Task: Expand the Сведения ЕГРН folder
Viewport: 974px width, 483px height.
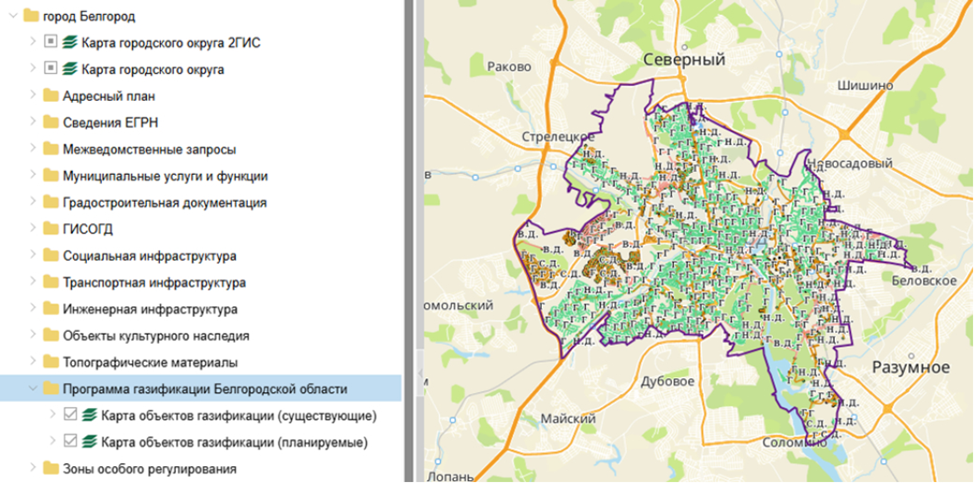Action: click(x=34, y=123)
